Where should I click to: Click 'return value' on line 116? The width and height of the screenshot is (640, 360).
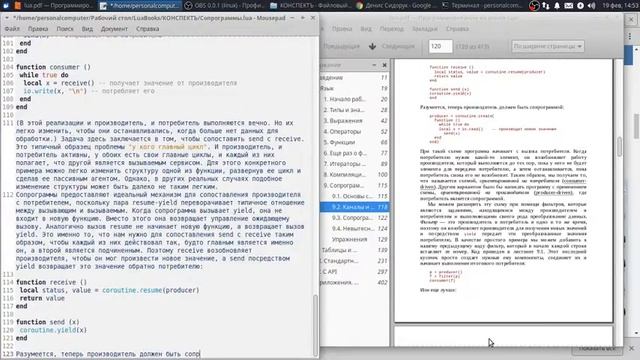pos(42,298)
